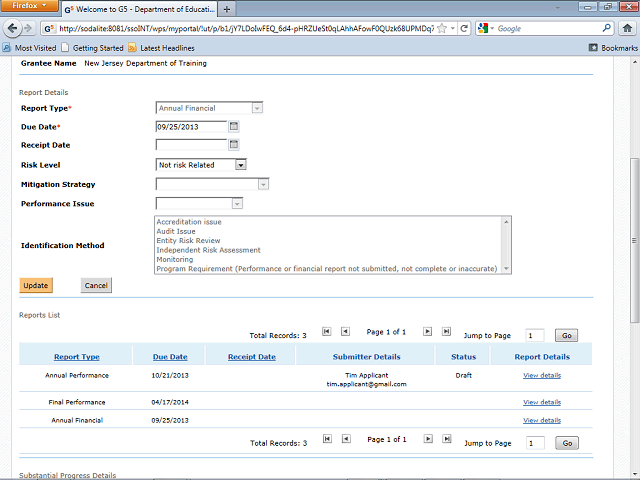
Task: Open the Receipt Date calendar picker
Action: (234, 145)
